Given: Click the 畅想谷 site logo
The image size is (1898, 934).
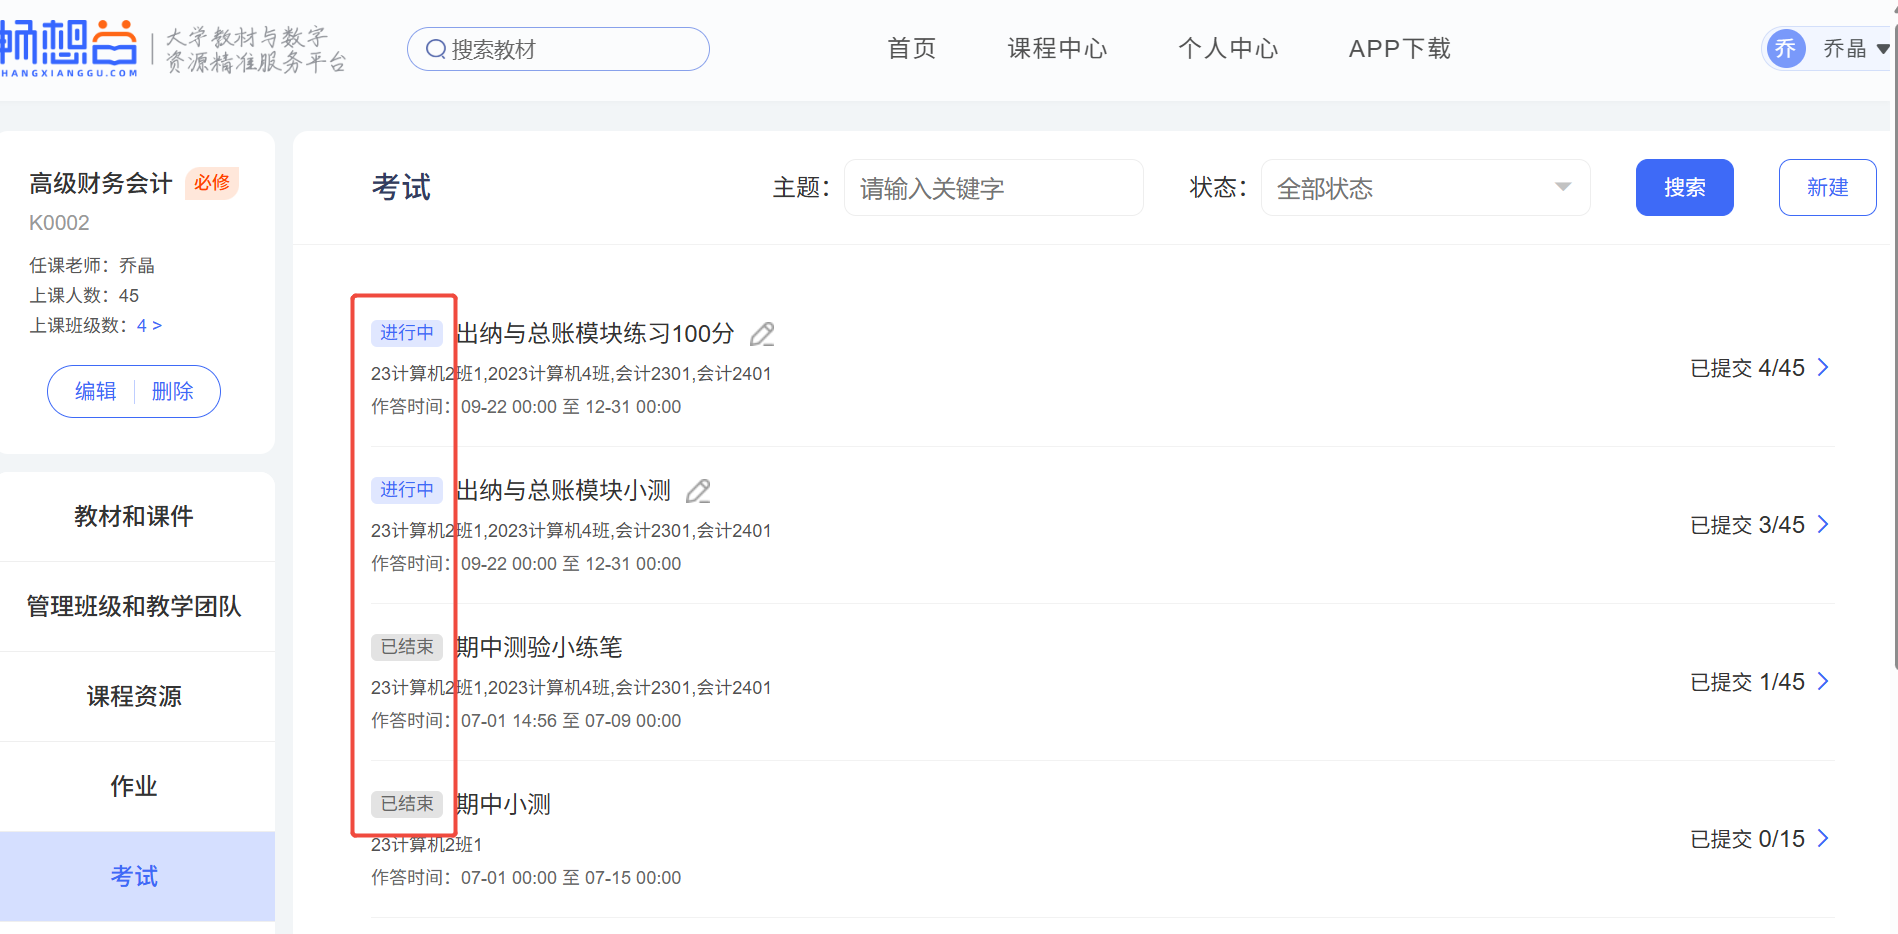Looking at the screenshot, I should click(68, 47).
